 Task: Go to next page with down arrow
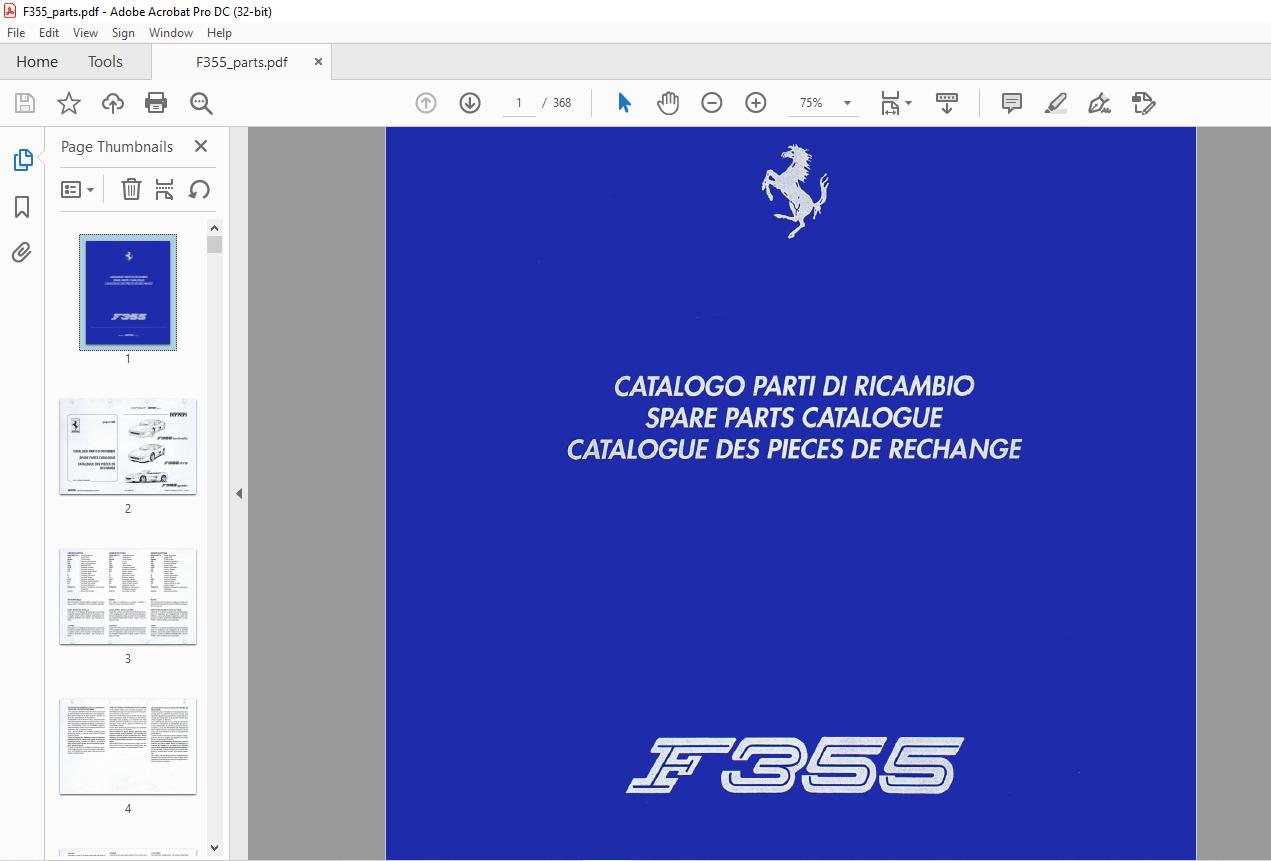(x=470, y=103)
